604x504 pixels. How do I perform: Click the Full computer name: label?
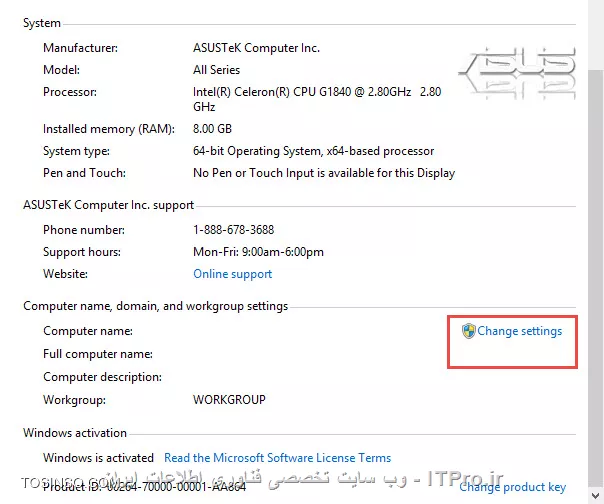[98, 354]
